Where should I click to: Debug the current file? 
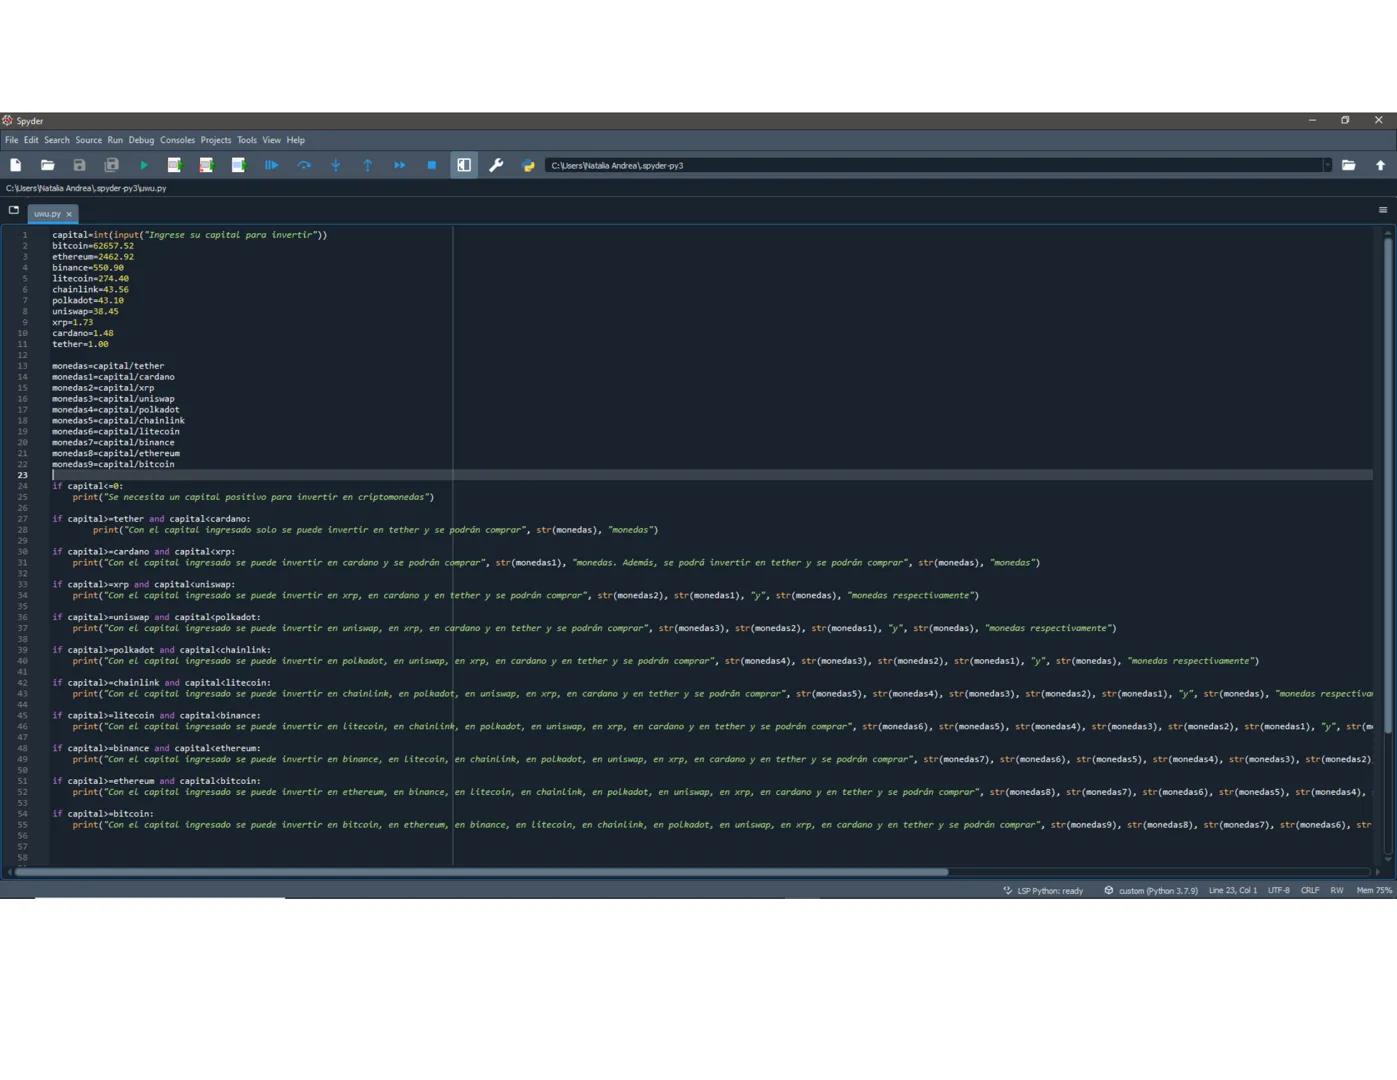(271, 165)
